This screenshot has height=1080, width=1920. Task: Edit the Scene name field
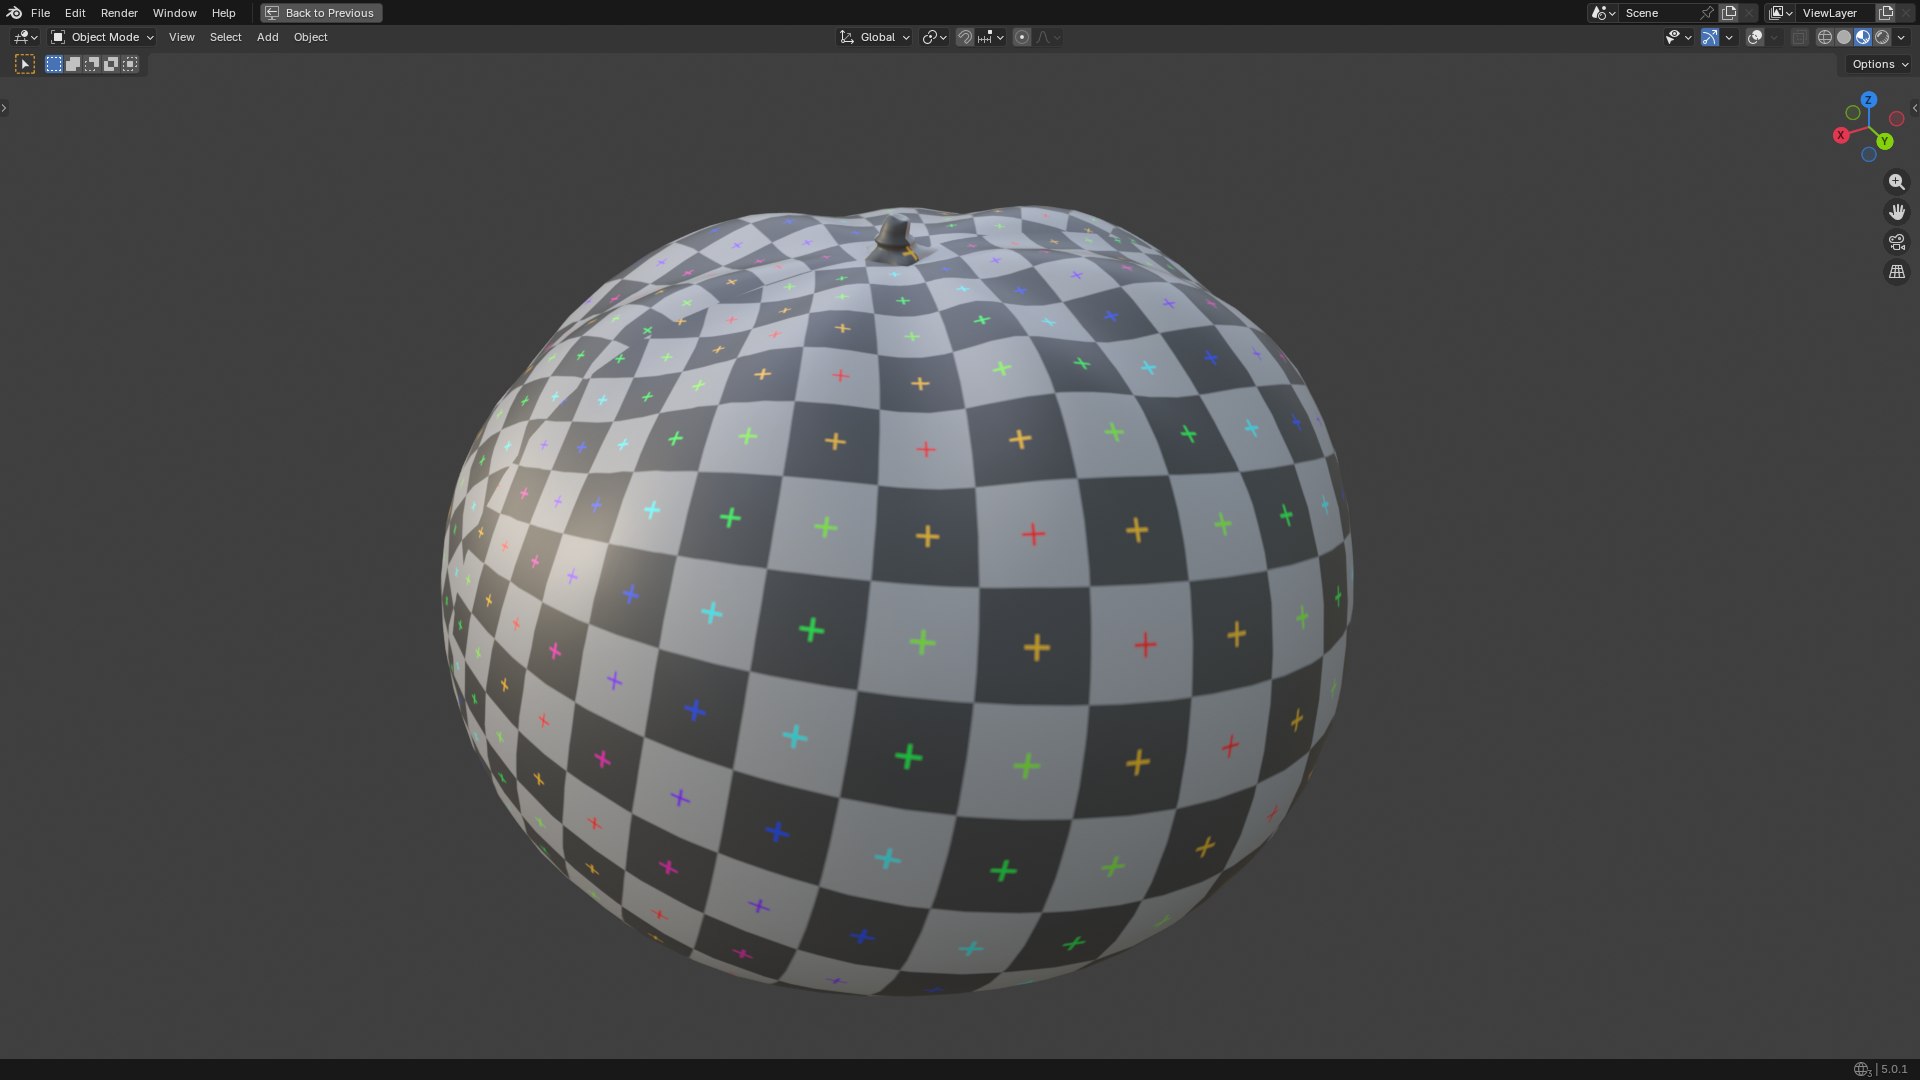point(1658,13)
